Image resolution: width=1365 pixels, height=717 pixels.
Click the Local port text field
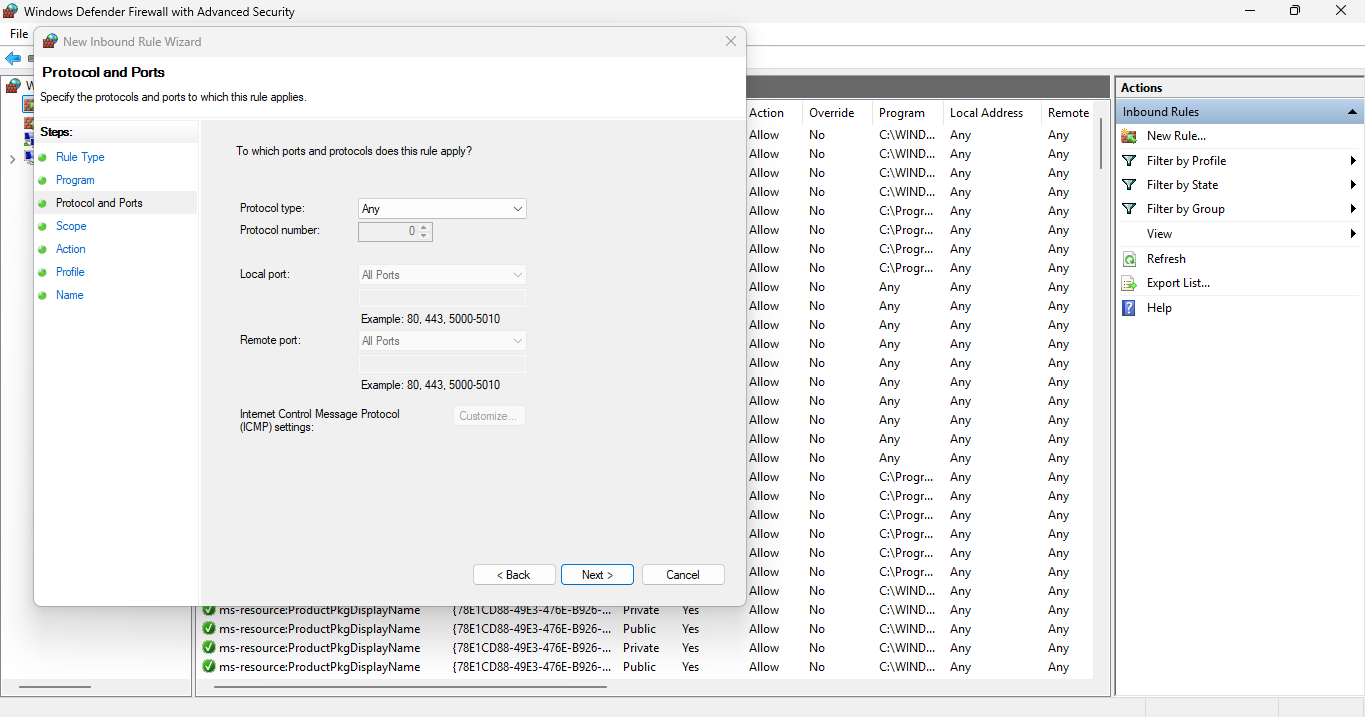(x=442, y=298)
